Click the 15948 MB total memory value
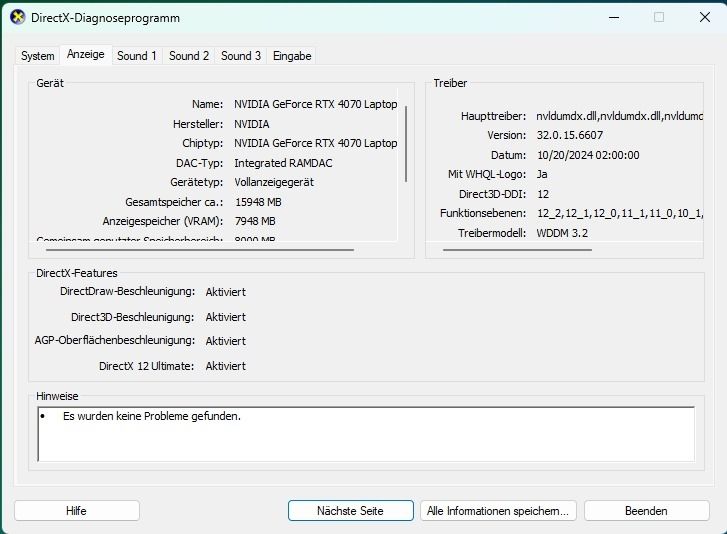This screenshot has width=727, height=534. [x=258, y=202]
